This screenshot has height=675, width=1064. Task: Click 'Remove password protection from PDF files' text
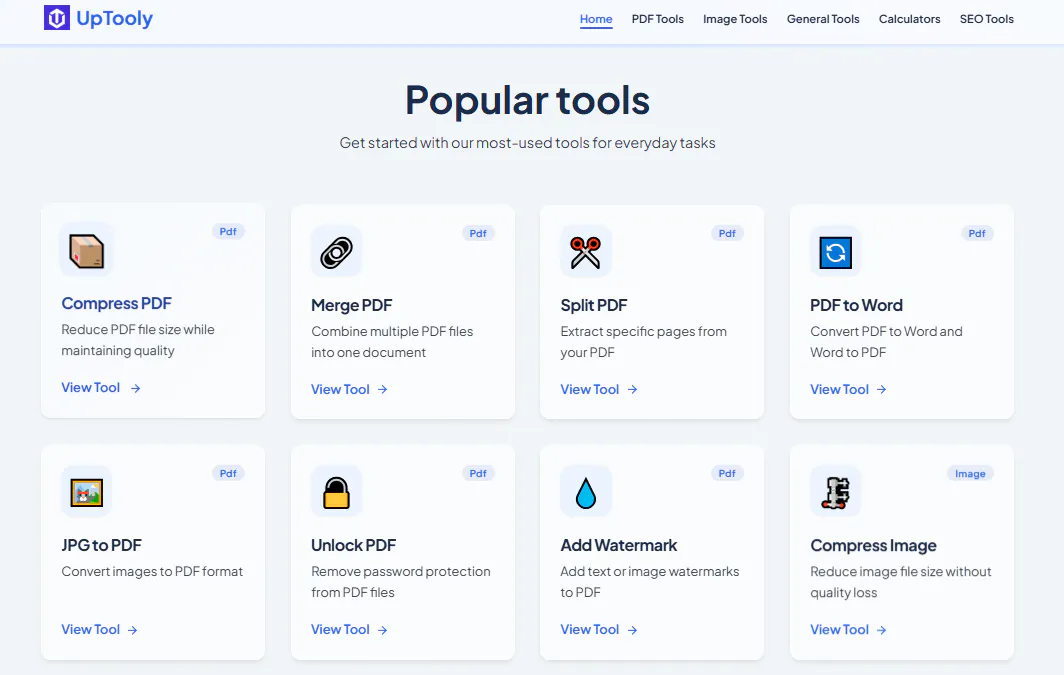400,582
